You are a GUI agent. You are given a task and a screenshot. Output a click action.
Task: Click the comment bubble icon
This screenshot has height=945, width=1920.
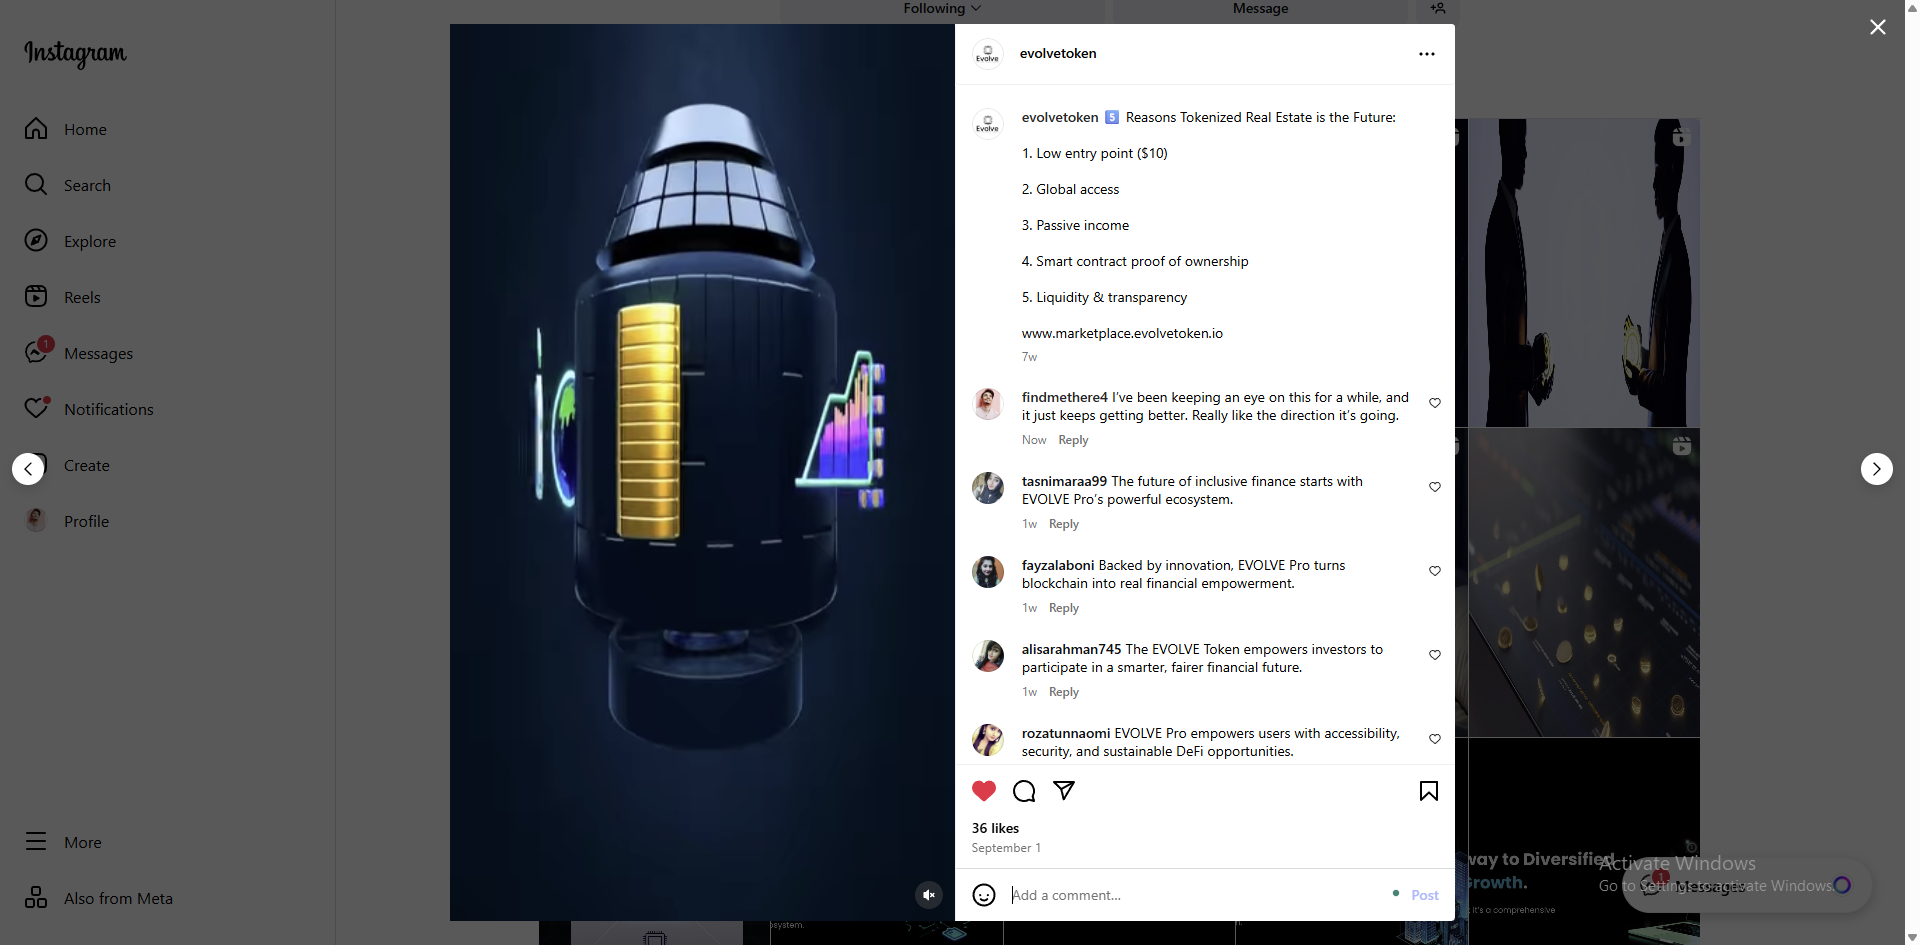tap(1024, 791)
